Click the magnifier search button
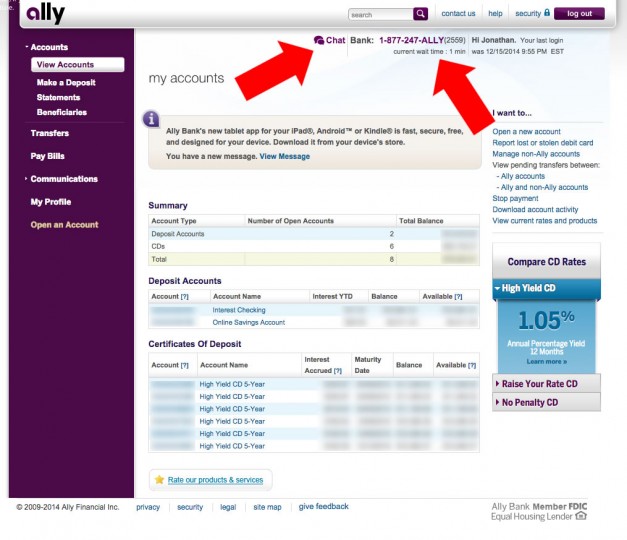This screenshot has height=540, width=627. pos(420,14)
